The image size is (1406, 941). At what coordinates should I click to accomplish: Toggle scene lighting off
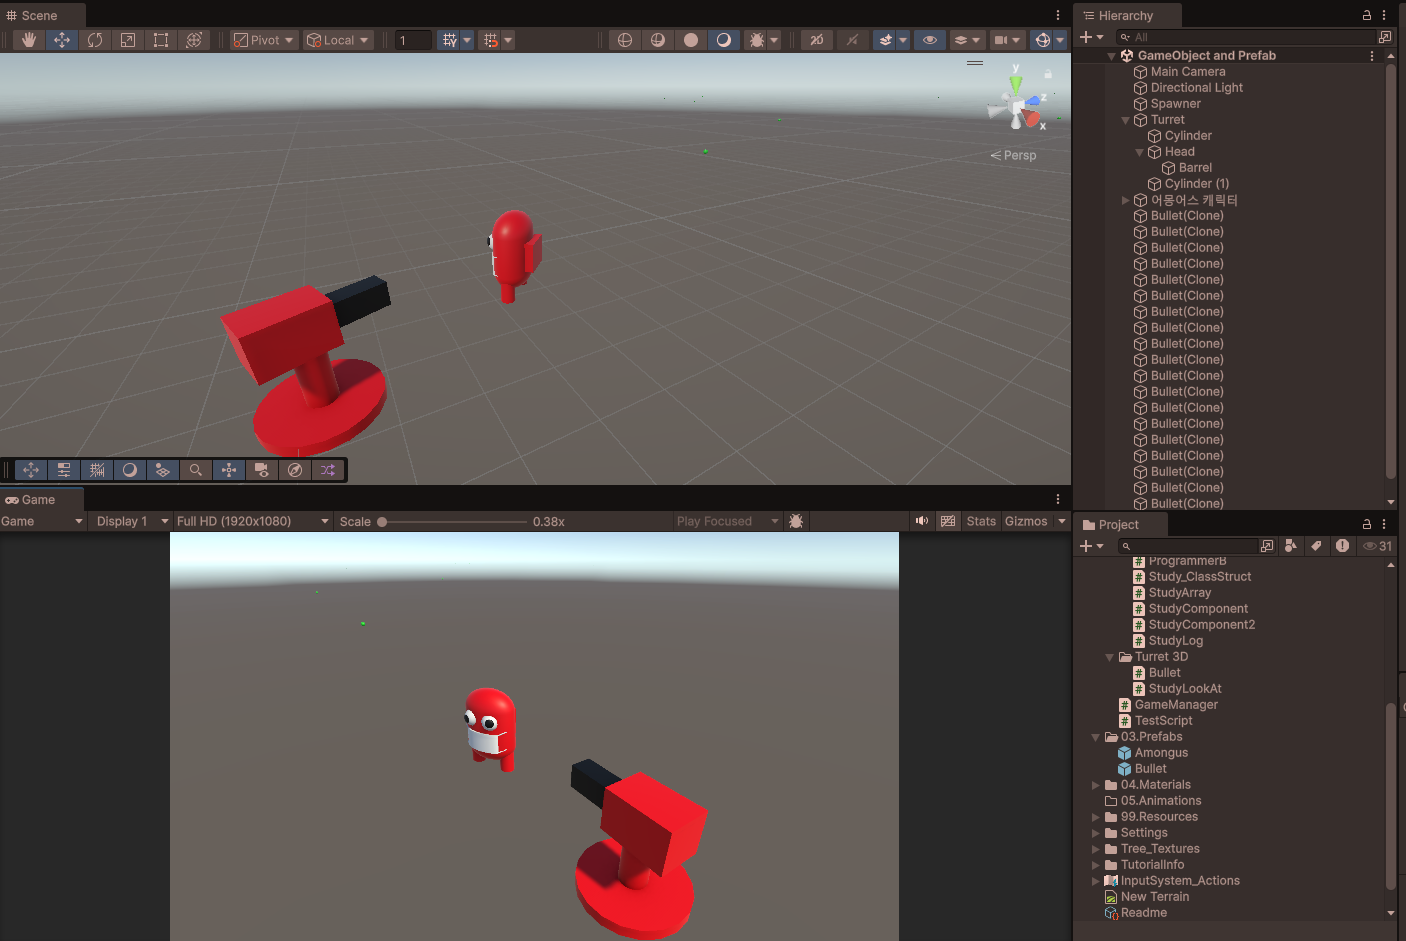point(852,40)
